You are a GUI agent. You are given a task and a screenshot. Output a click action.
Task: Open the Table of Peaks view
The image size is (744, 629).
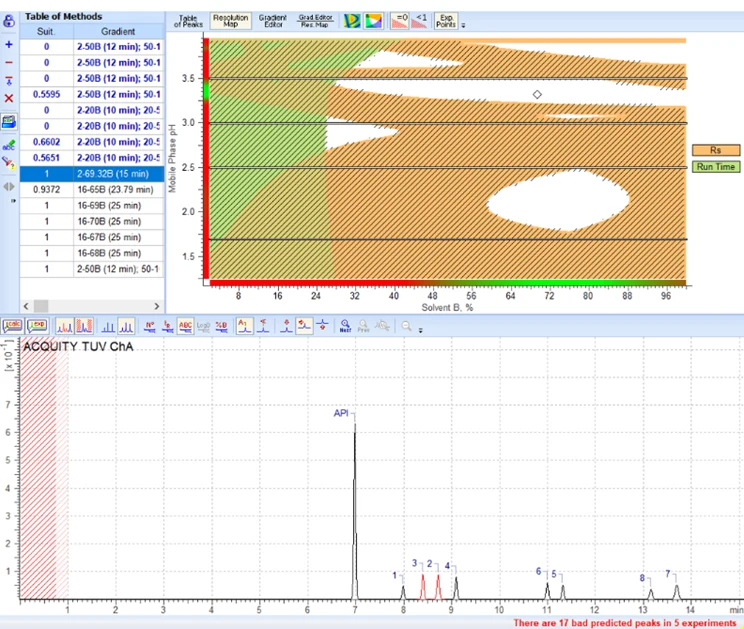tap(188, 21)
